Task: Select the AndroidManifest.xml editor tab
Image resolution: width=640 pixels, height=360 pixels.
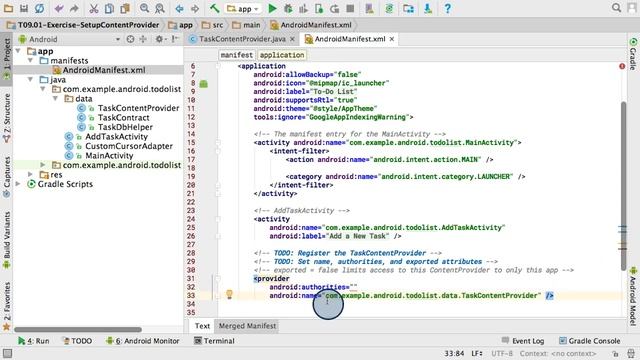Action: point(349,39)
